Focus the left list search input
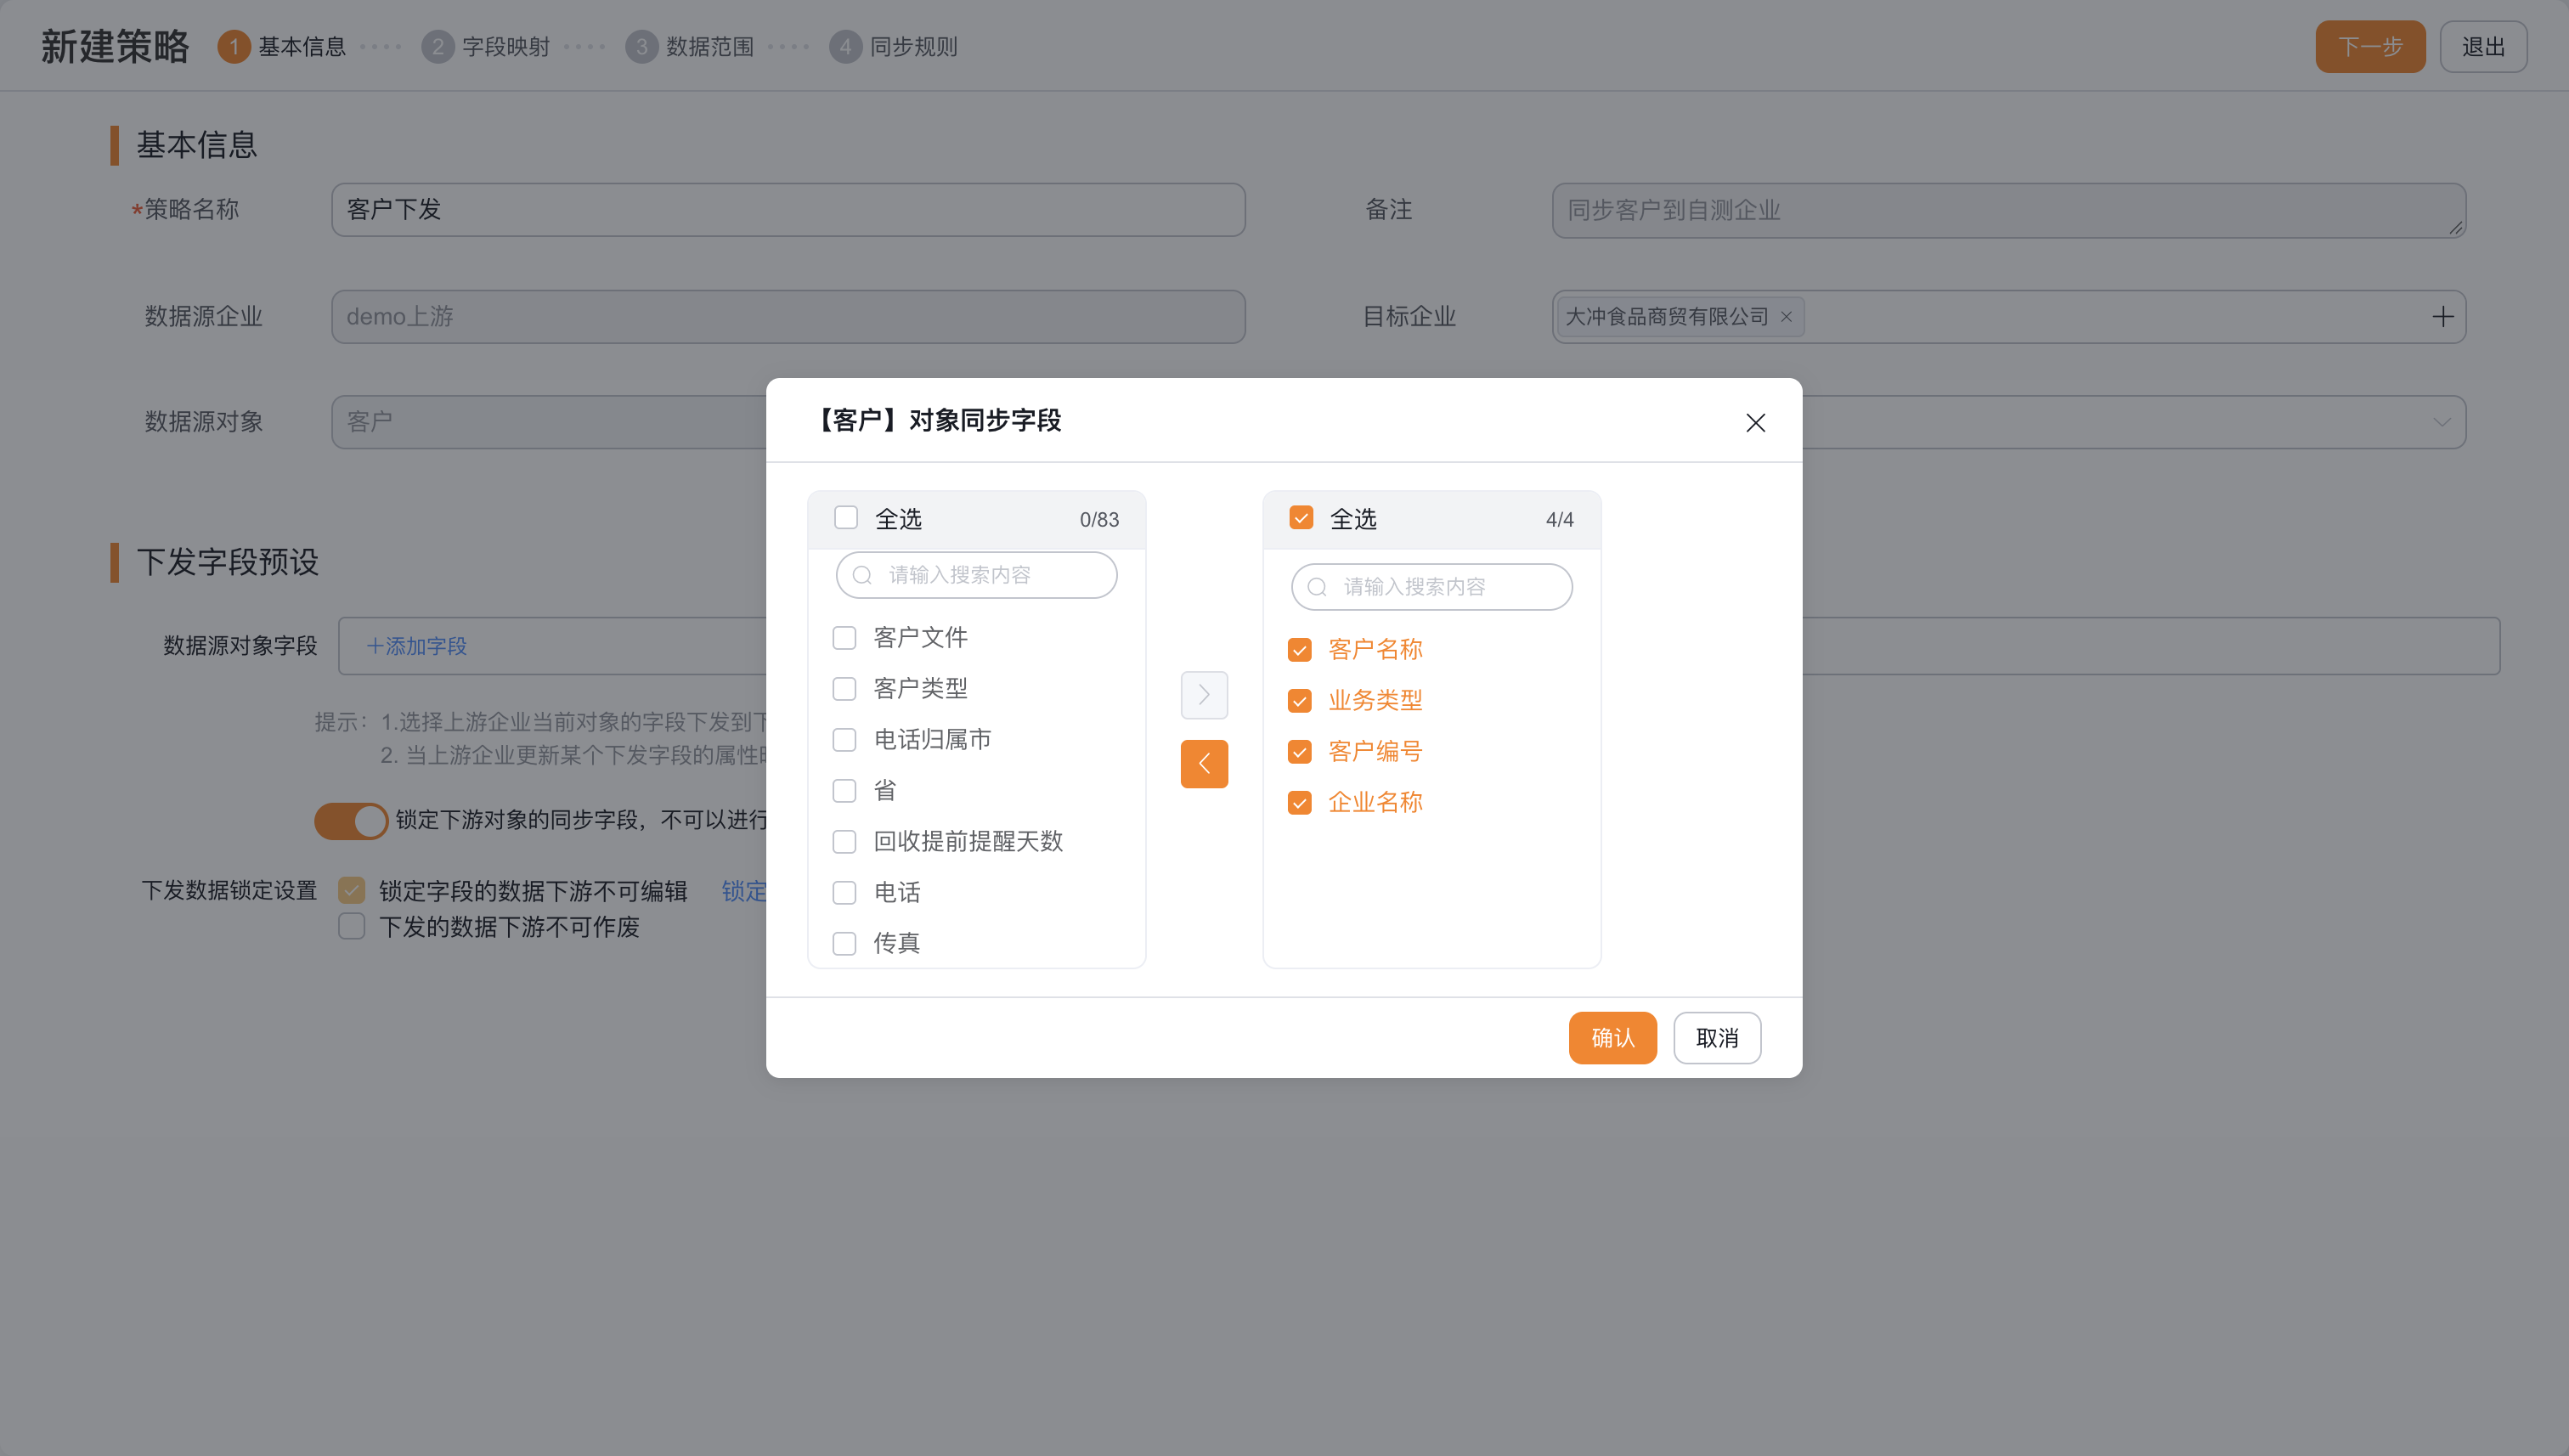This screenshot has width=2569, height=1456. point(976,575)
